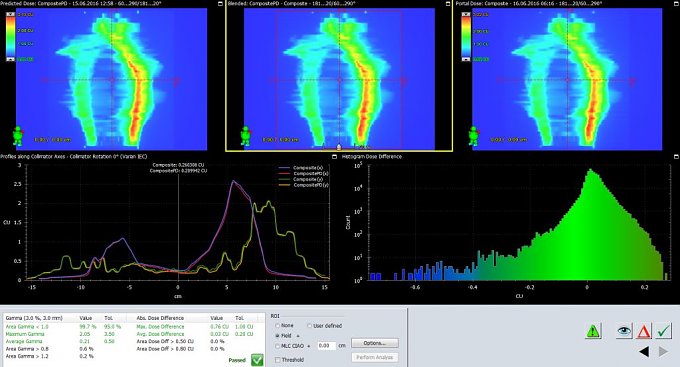
Task: Click the Average Gamma row label
Action: click(24, 341)
